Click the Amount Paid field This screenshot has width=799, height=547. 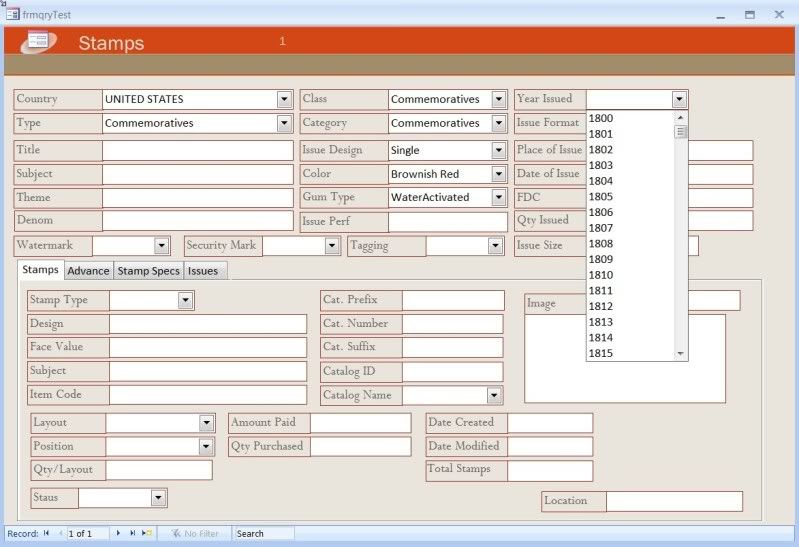(x=360, y=423)
